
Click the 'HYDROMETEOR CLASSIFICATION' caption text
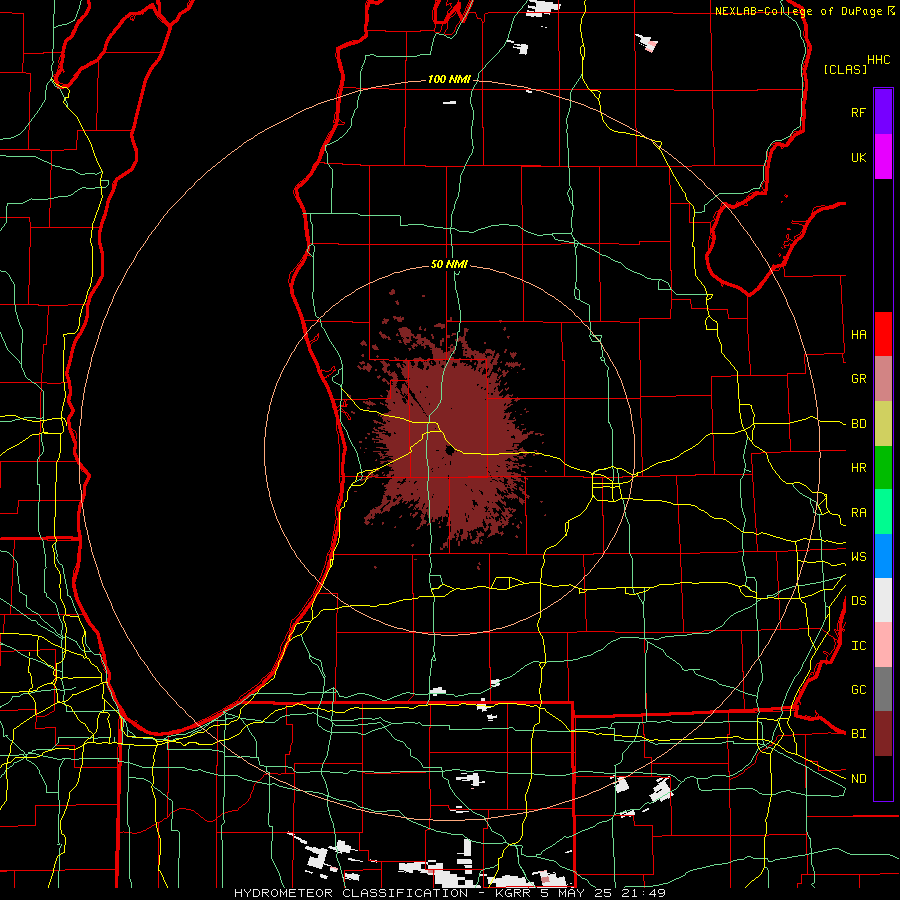coord(351,893)
